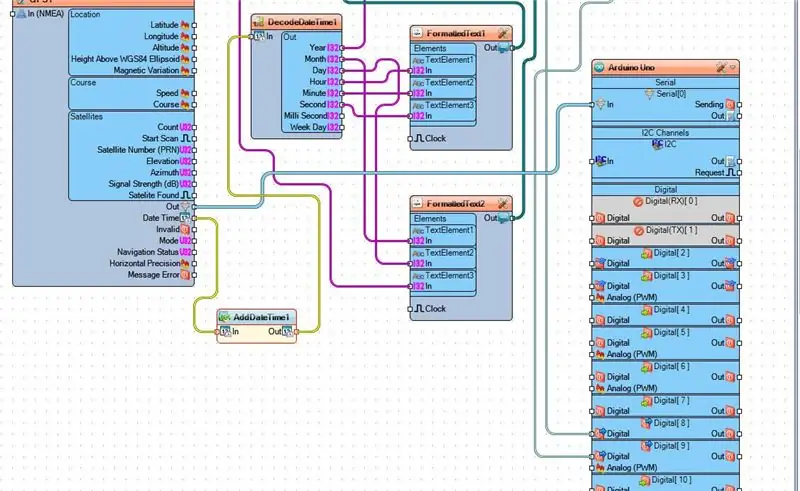Image resolution: width=800 pixels, height=491 pixels.
Task: Select GPS Satellites Count U32 icon
Action: coord(185,127)
